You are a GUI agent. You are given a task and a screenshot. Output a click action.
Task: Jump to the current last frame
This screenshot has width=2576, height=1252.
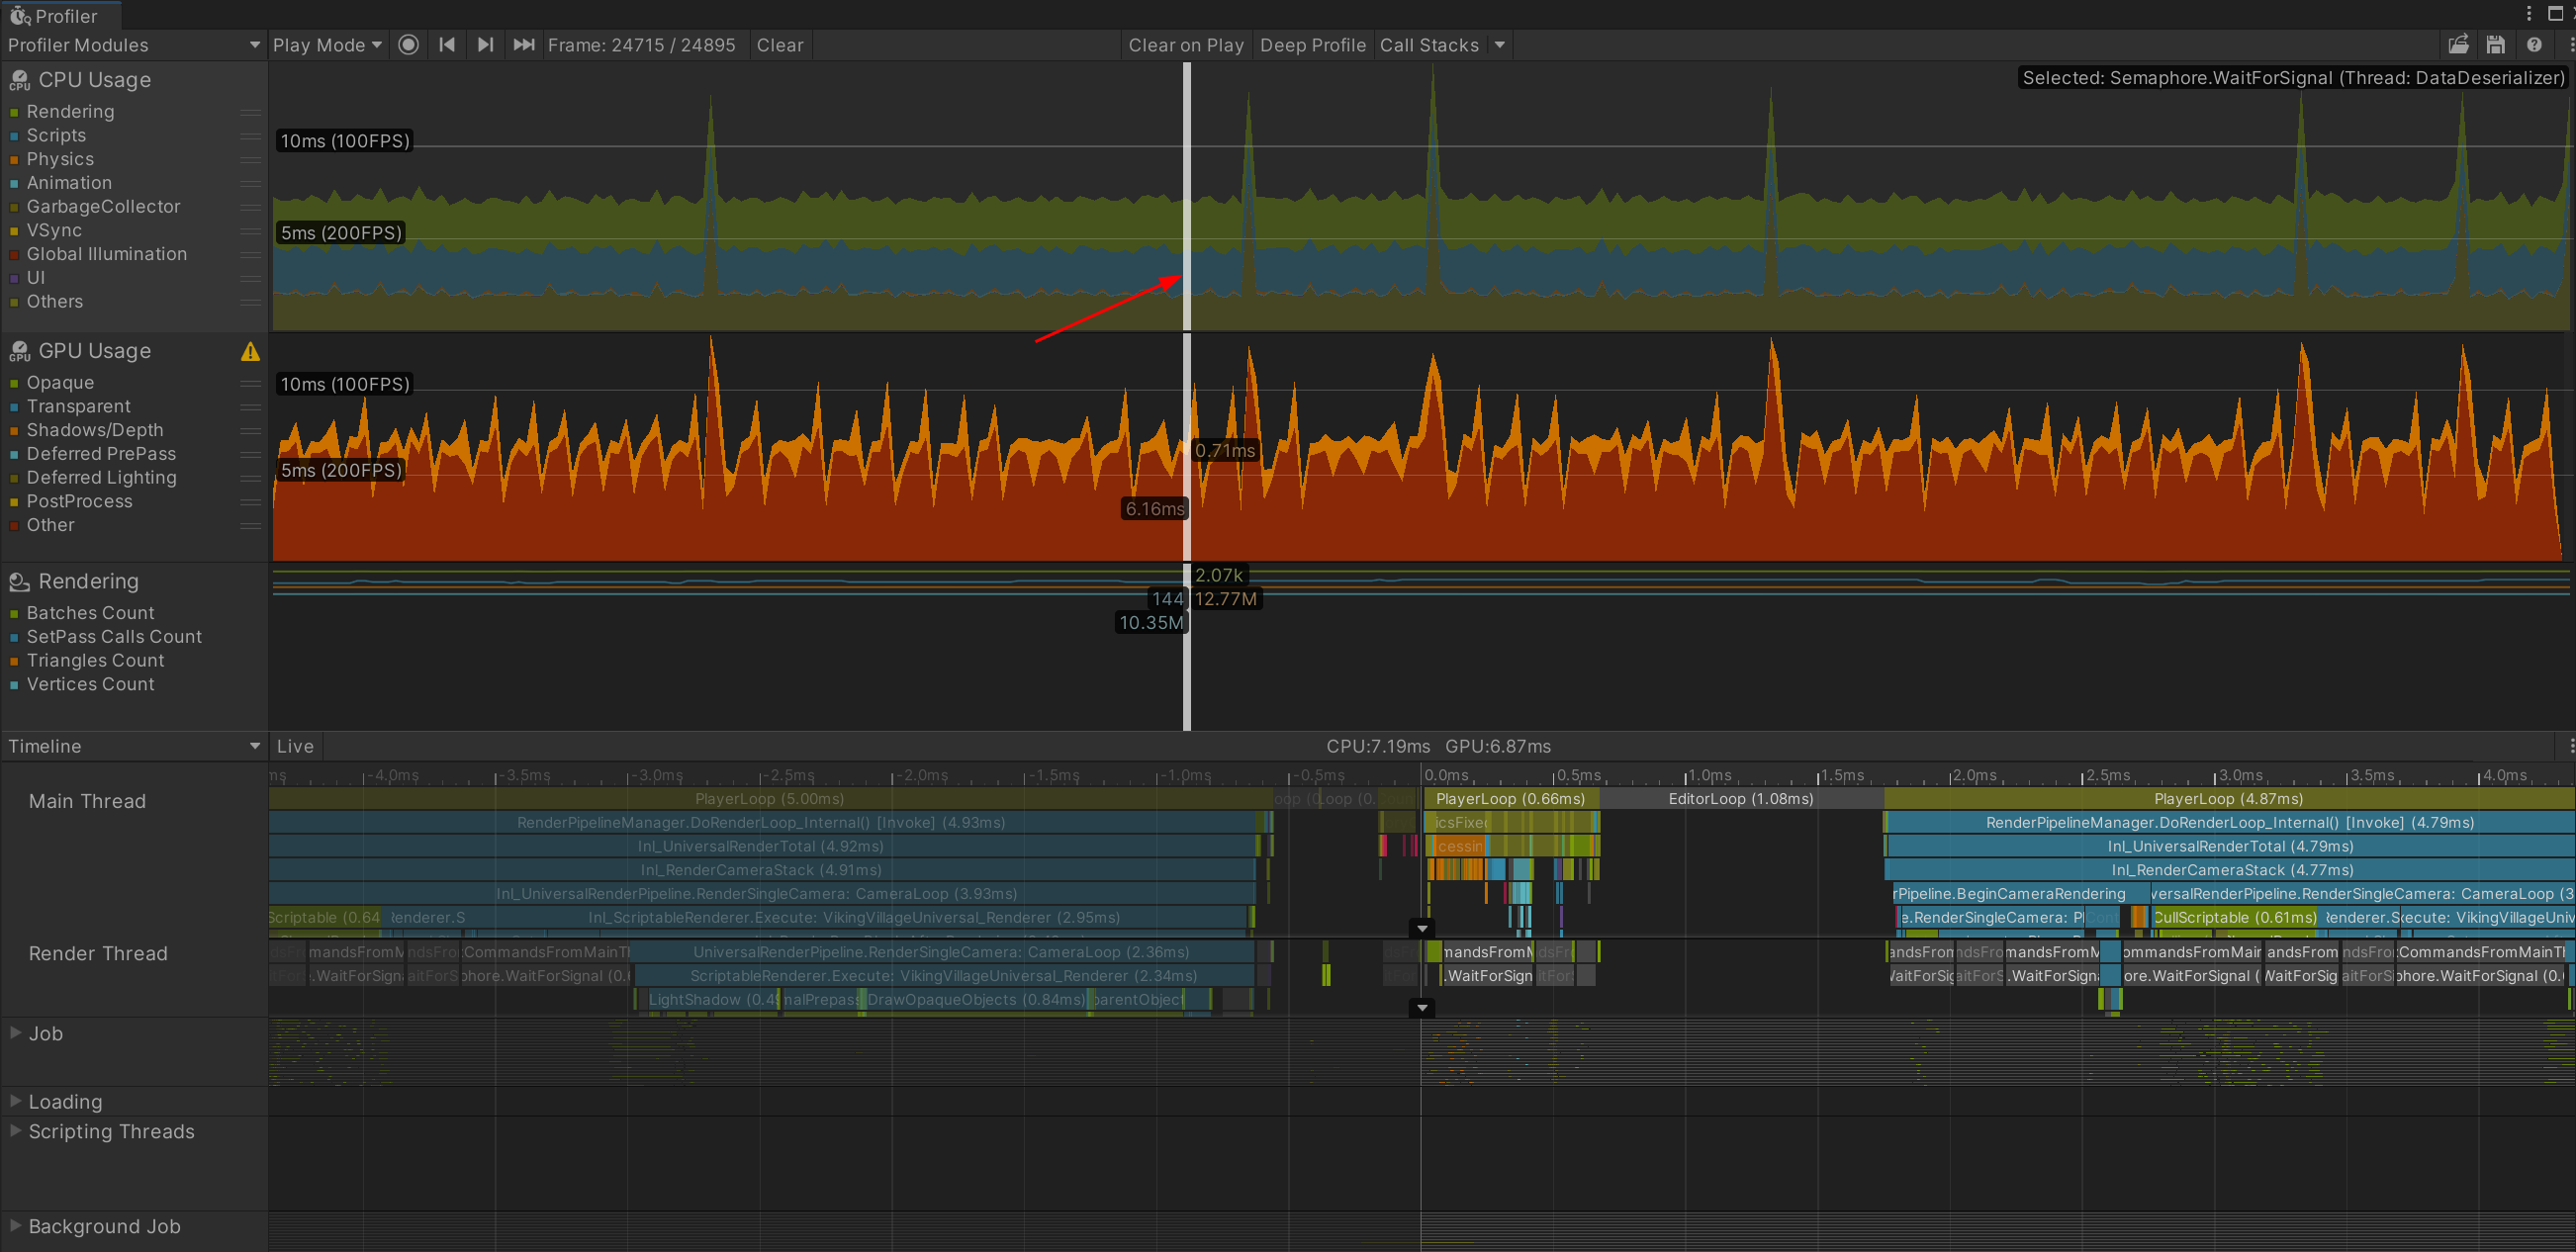click(x=523, y=45)
